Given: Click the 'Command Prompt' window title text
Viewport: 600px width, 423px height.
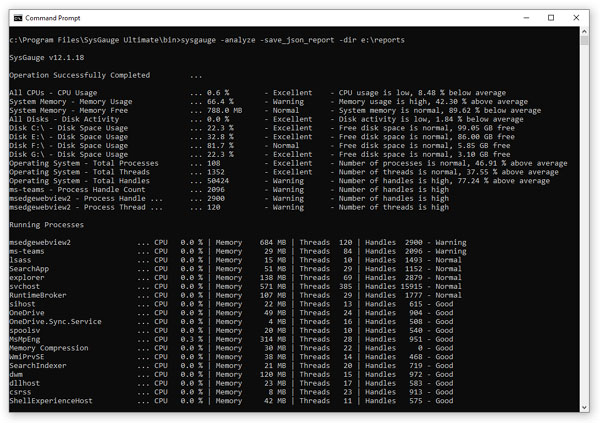Looking at the screenshot, I should 53,18.
